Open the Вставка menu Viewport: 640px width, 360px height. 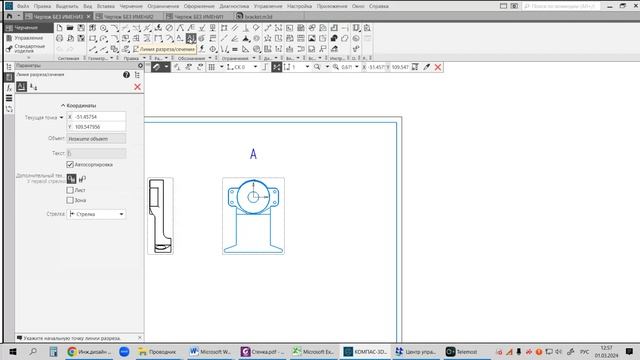(106, 6)
